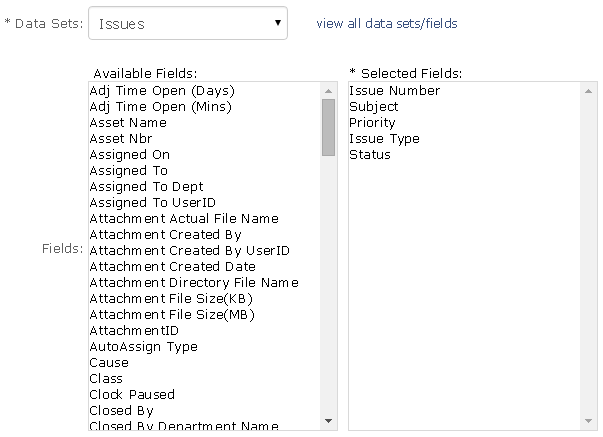
Task: Select Asset Name in Available Fields
Action: pos(128,123)
